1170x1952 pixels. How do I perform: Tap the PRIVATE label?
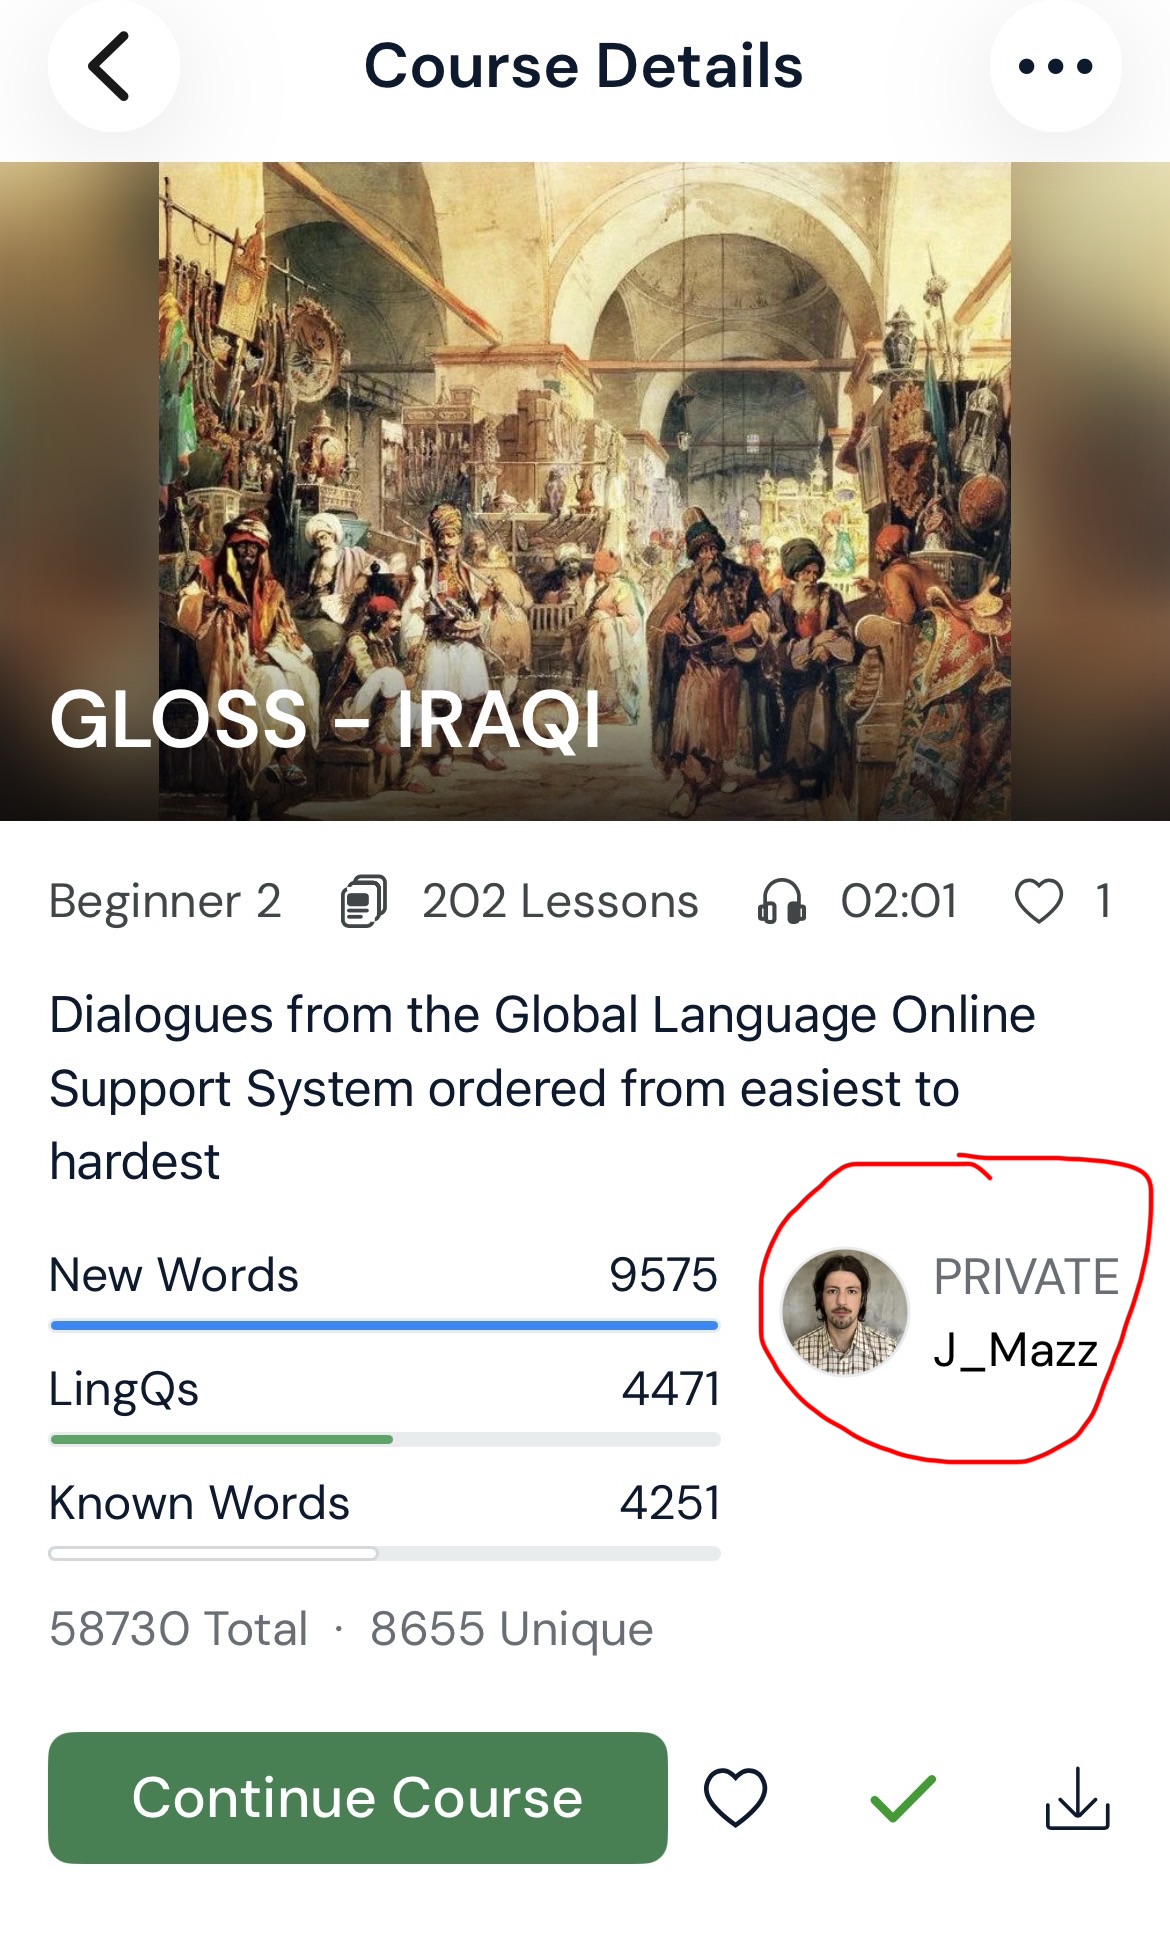click(1026, 1277)
